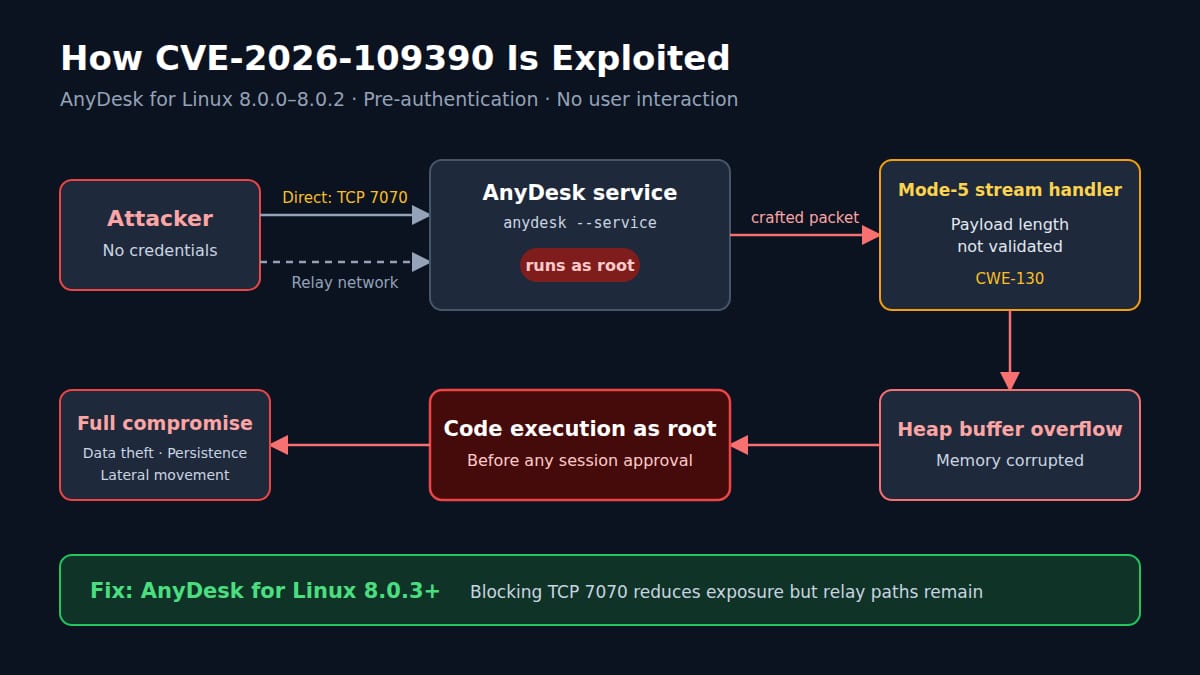Viewport: 1200px width, 675px height.
Task: Click the 'Payload length not validated' text
Action: [1010, 235]
